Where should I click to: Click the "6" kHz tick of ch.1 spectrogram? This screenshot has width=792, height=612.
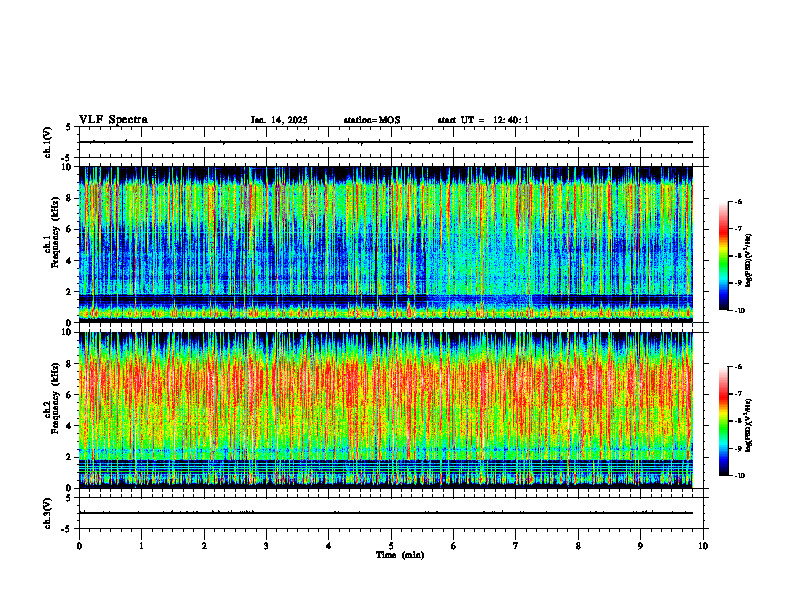tap(70, 229)
